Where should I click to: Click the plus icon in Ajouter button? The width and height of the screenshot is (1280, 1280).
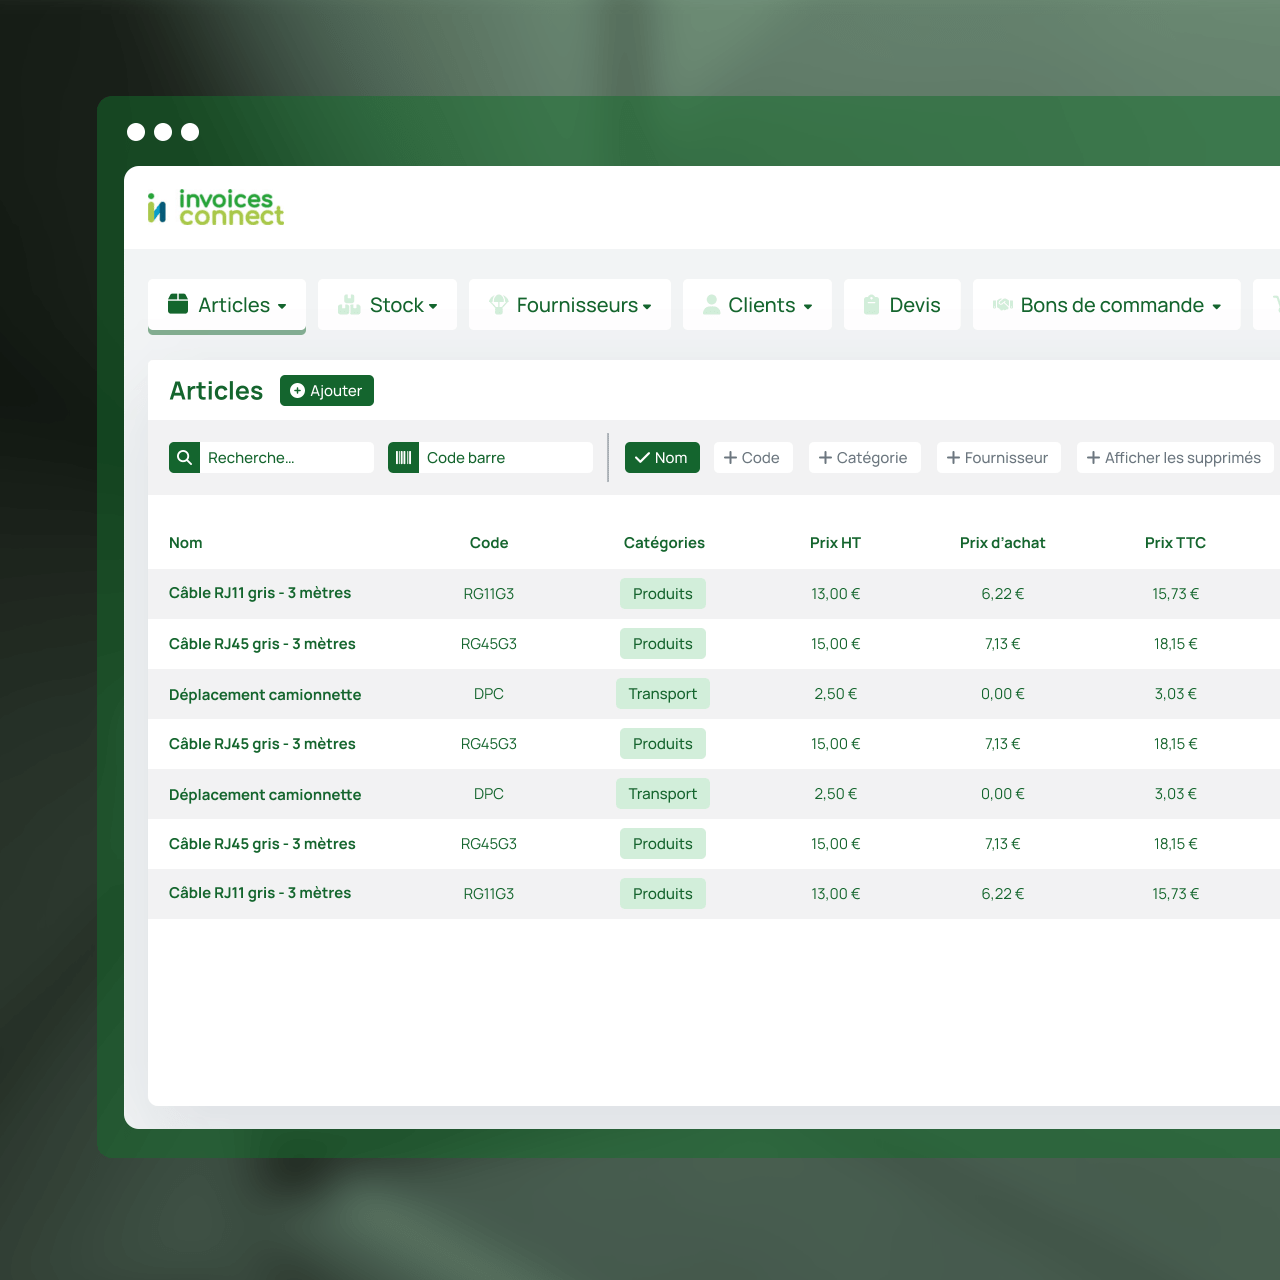[297, 391]
